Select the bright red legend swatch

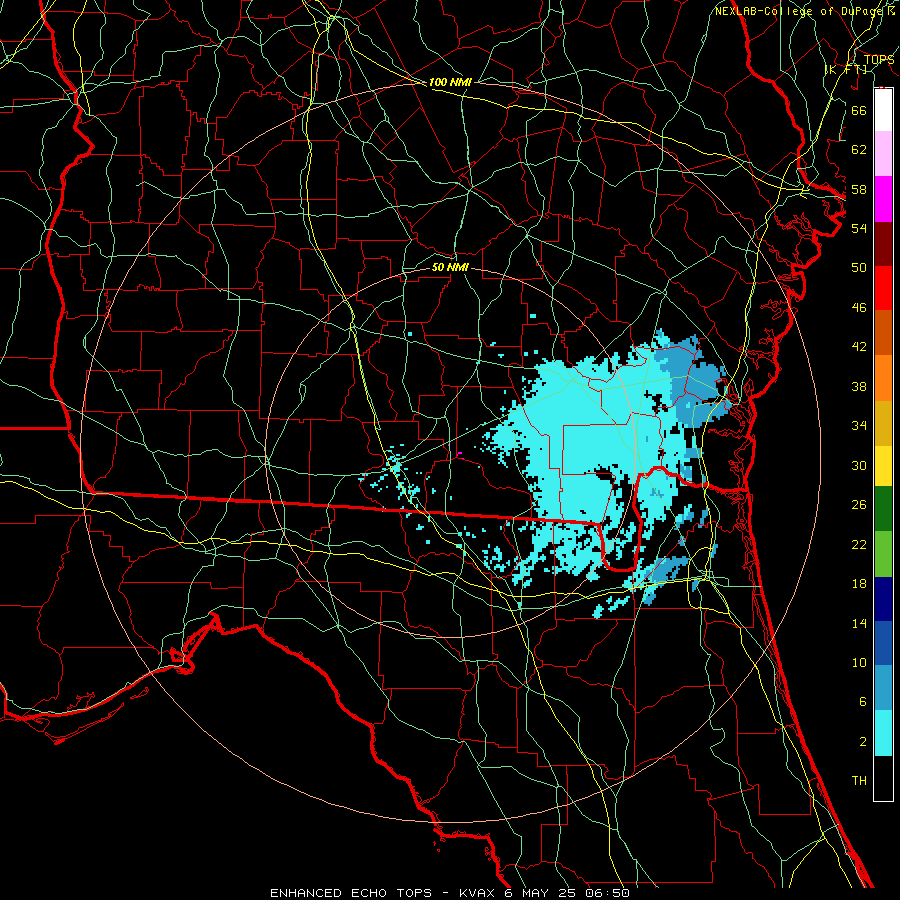point(883,288)
